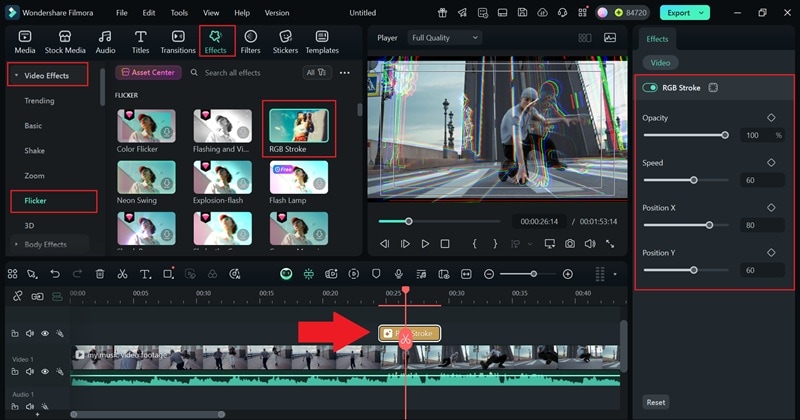800x420 pixels.
Task: Click the Search all effects field
Action: [x=232, y=73]
